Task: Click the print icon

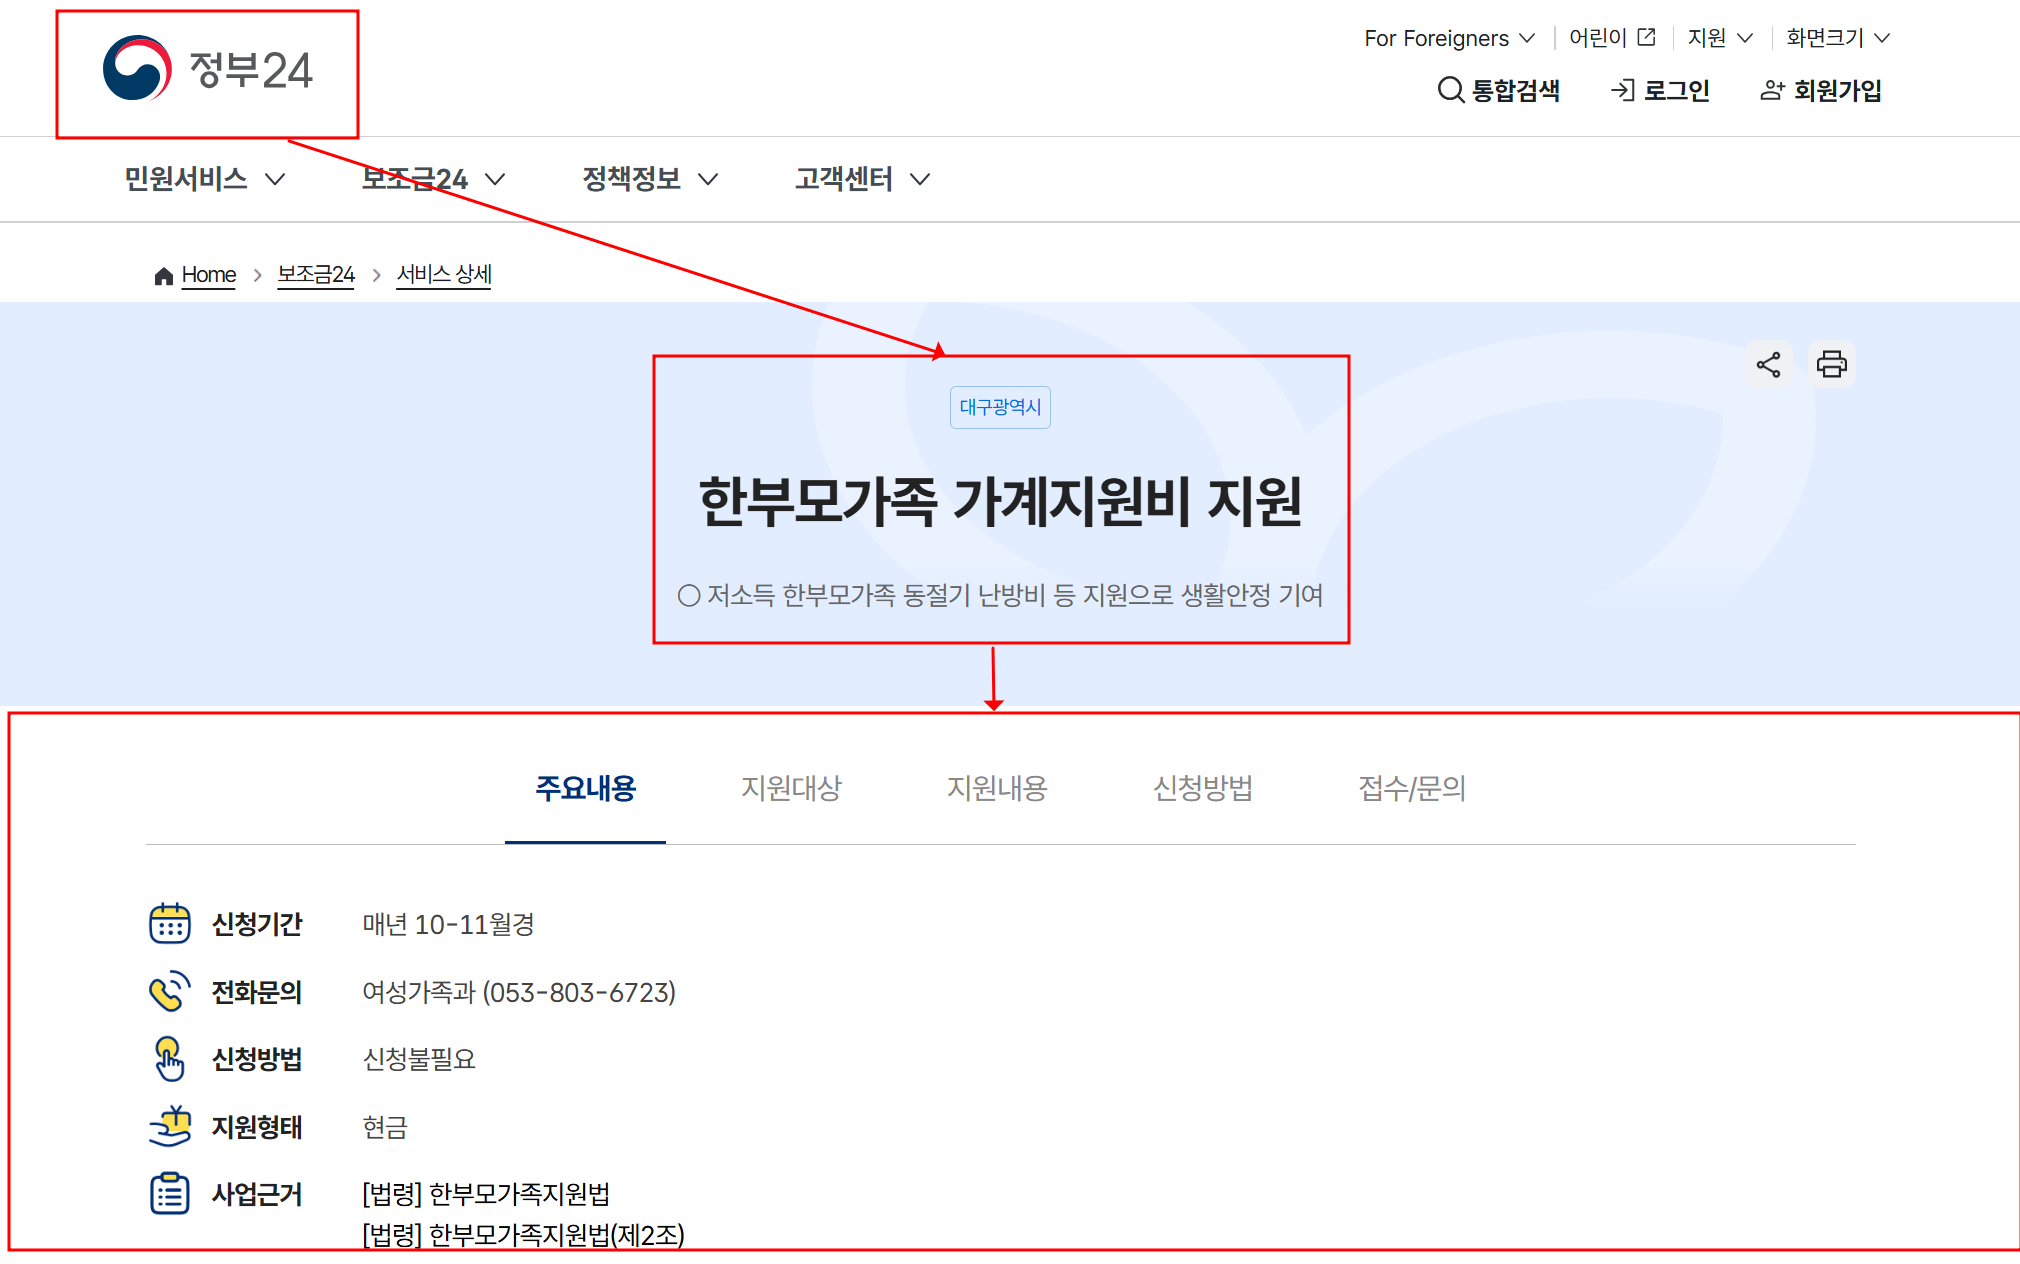Action: pos(1831,365)
